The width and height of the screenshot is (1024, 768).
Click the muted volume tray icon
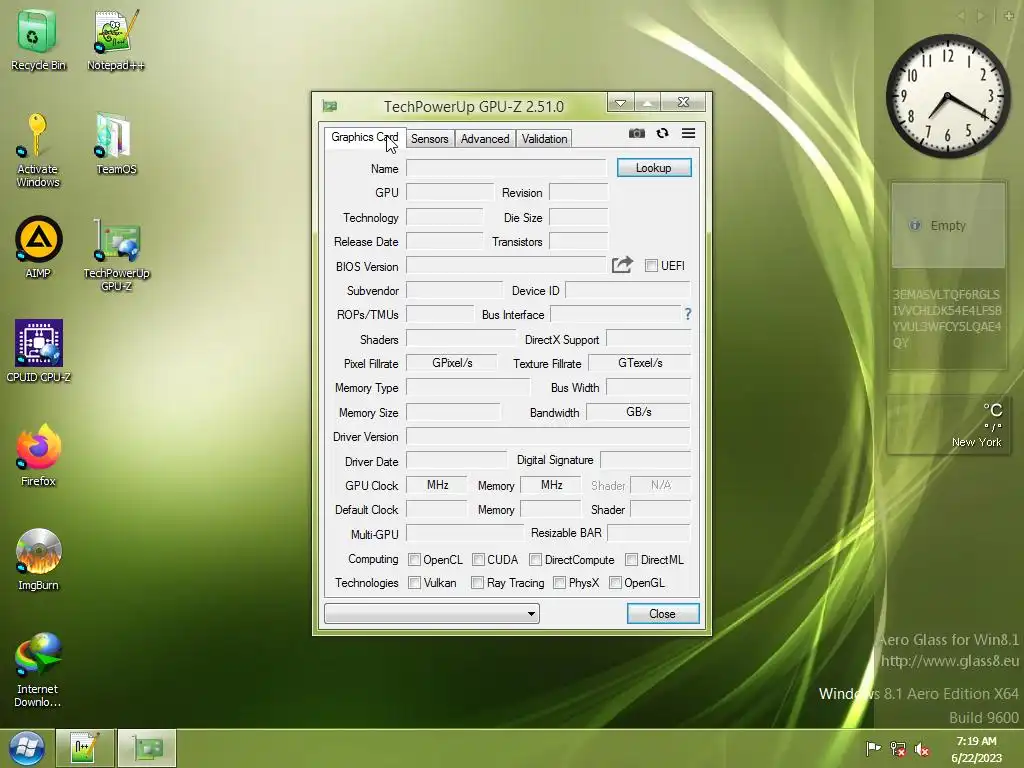point(922,748)
